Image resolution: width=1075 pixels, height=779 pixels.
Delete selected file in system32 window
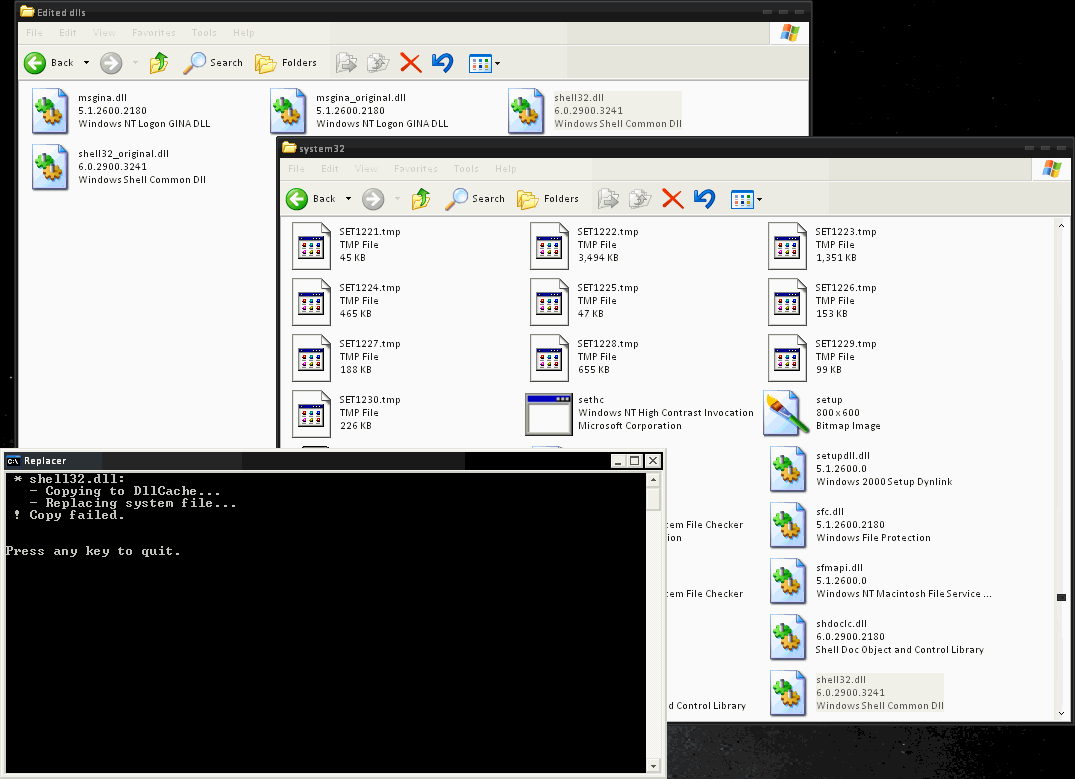coord(673,199)
